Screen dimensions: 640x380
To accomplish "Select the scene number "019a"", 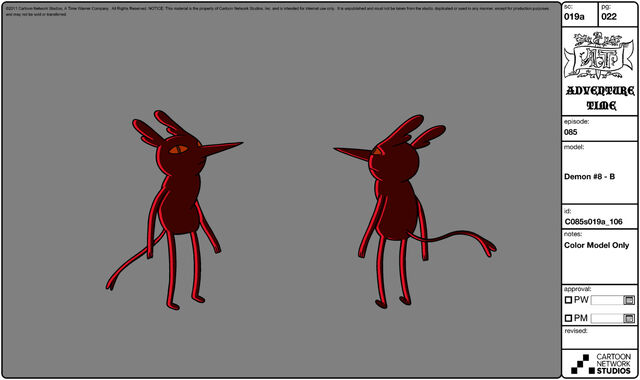I will click(574, 17).
